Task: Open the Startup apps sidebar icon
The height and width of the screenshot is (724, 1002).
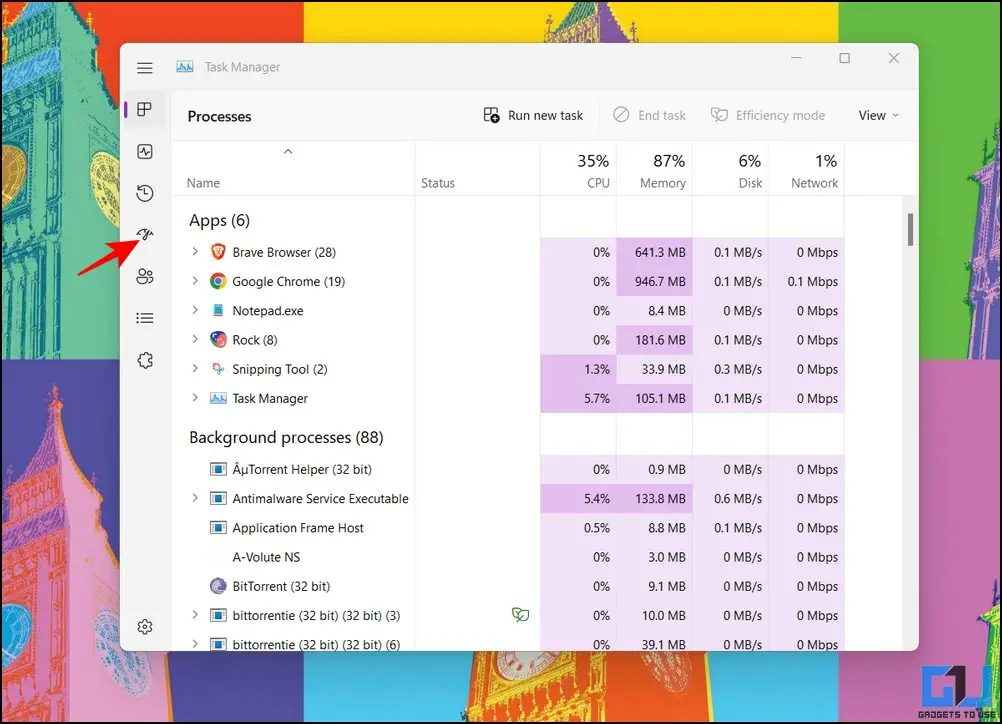Action: click(144, 235)
